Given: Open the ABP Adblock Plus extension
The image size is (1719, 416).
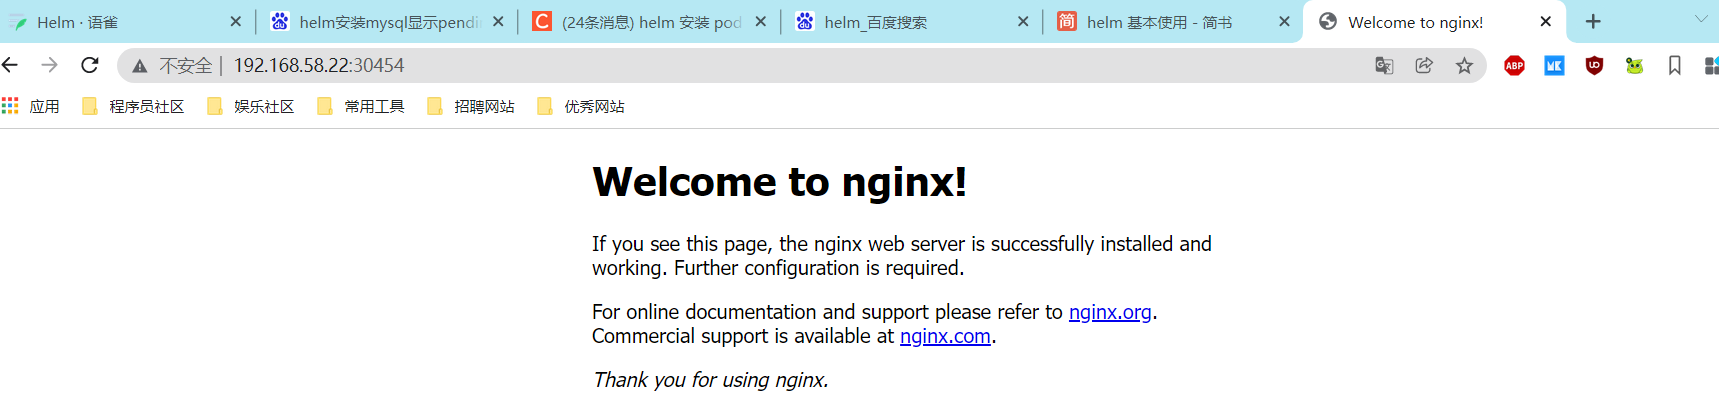Looking at the screenshot, I should pos(1514,66).
